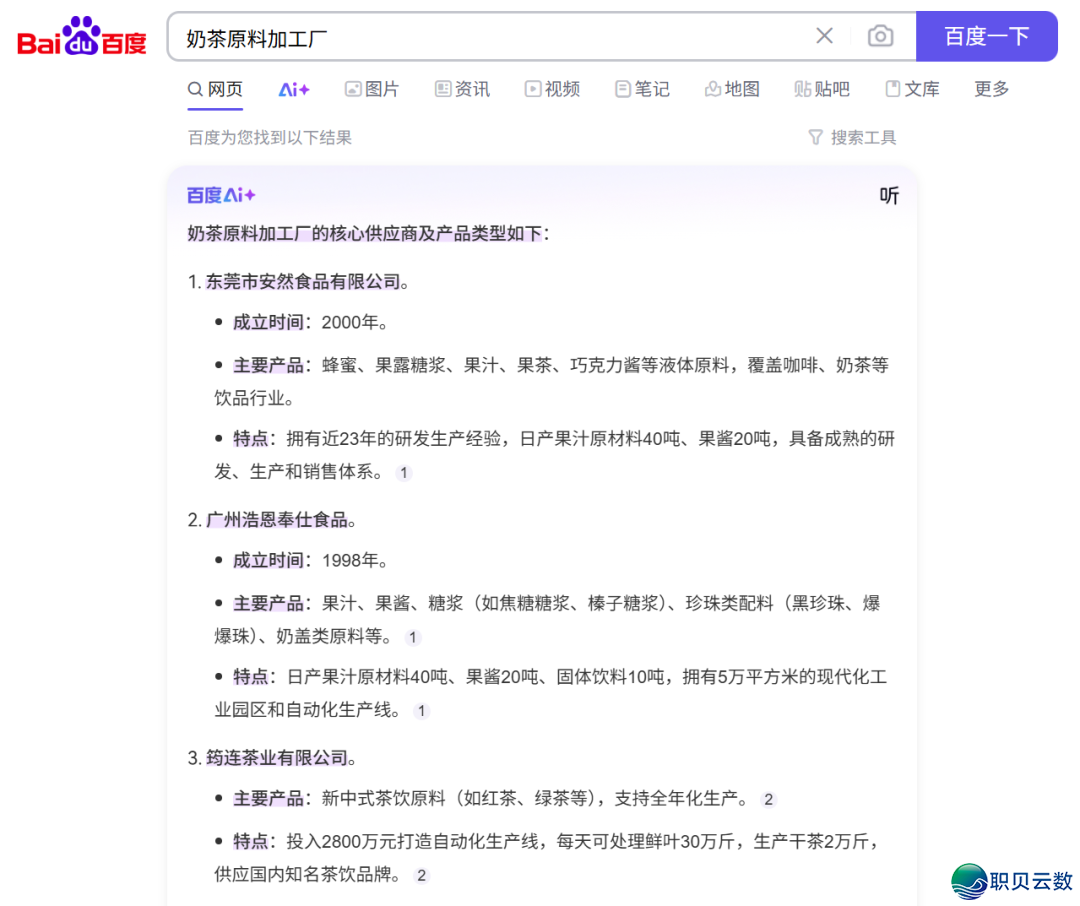Expand the 更多 menu
This screenshot has height=906, width=1080.
tap(991, 90)
